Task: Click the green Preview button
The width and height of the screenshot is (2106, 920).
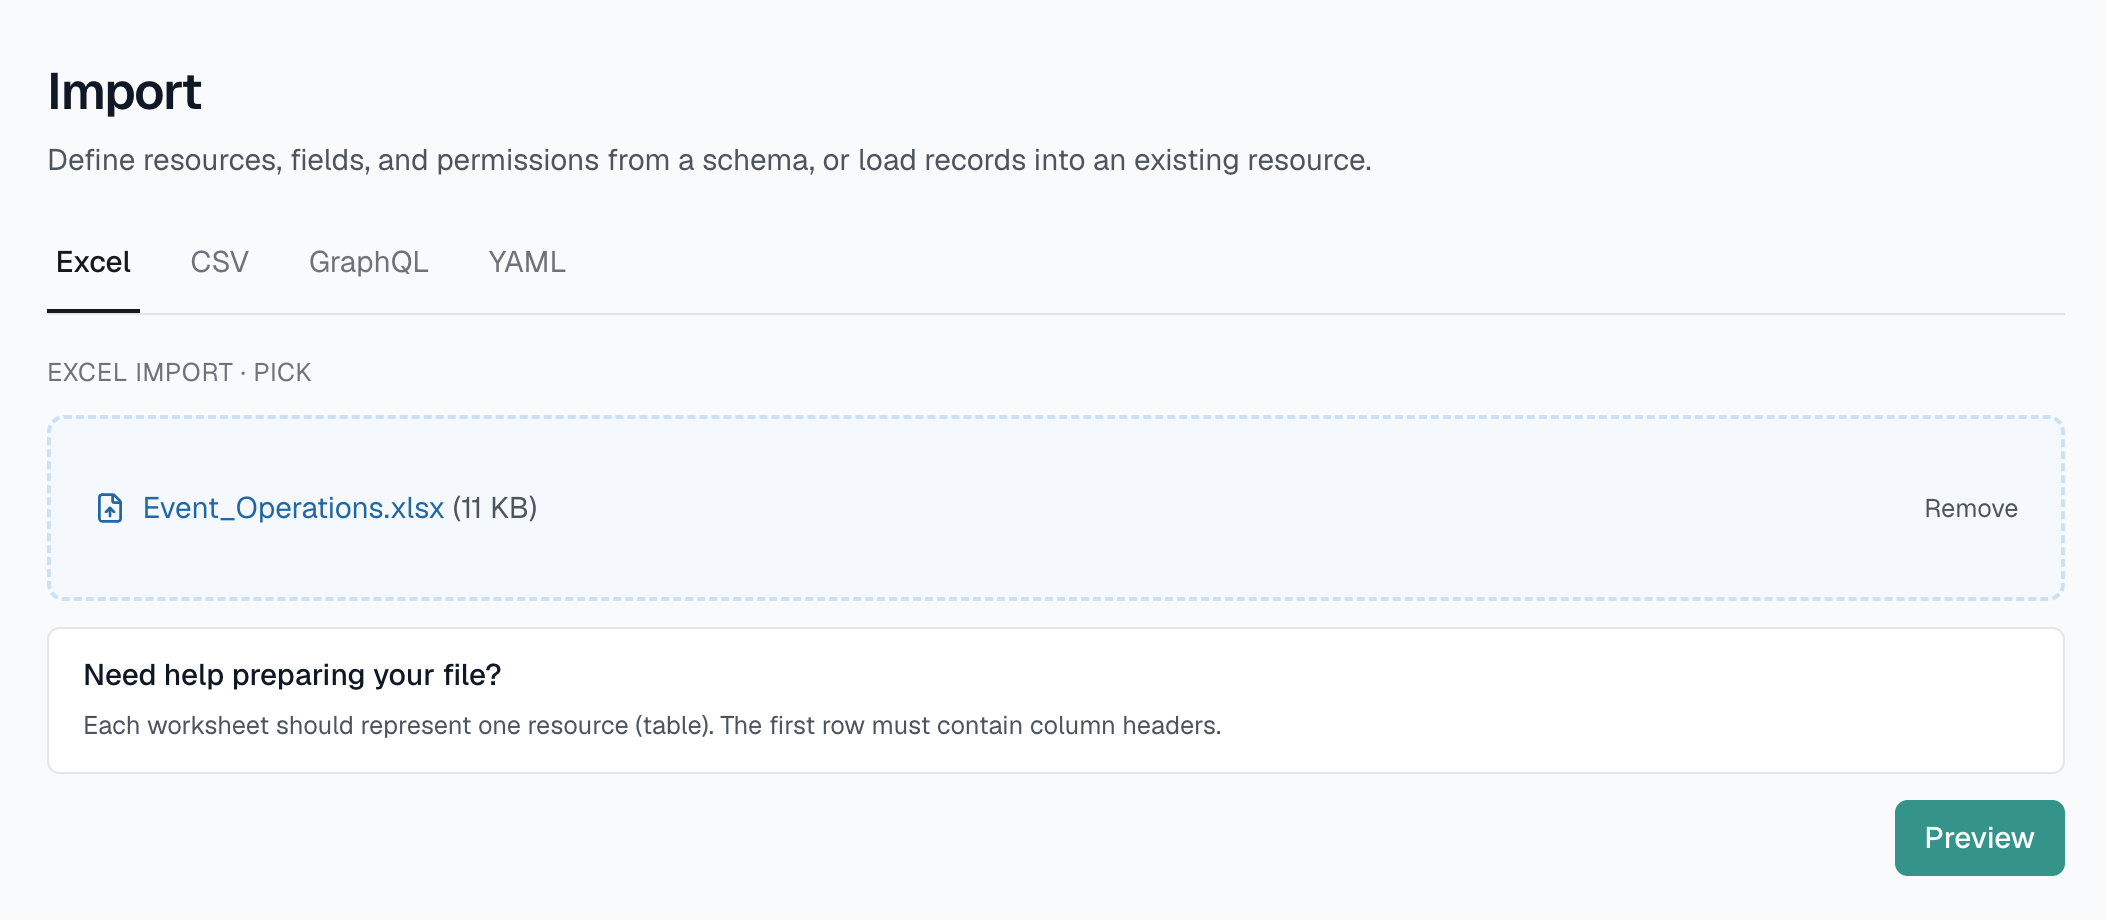Action: pos(1979,838)
